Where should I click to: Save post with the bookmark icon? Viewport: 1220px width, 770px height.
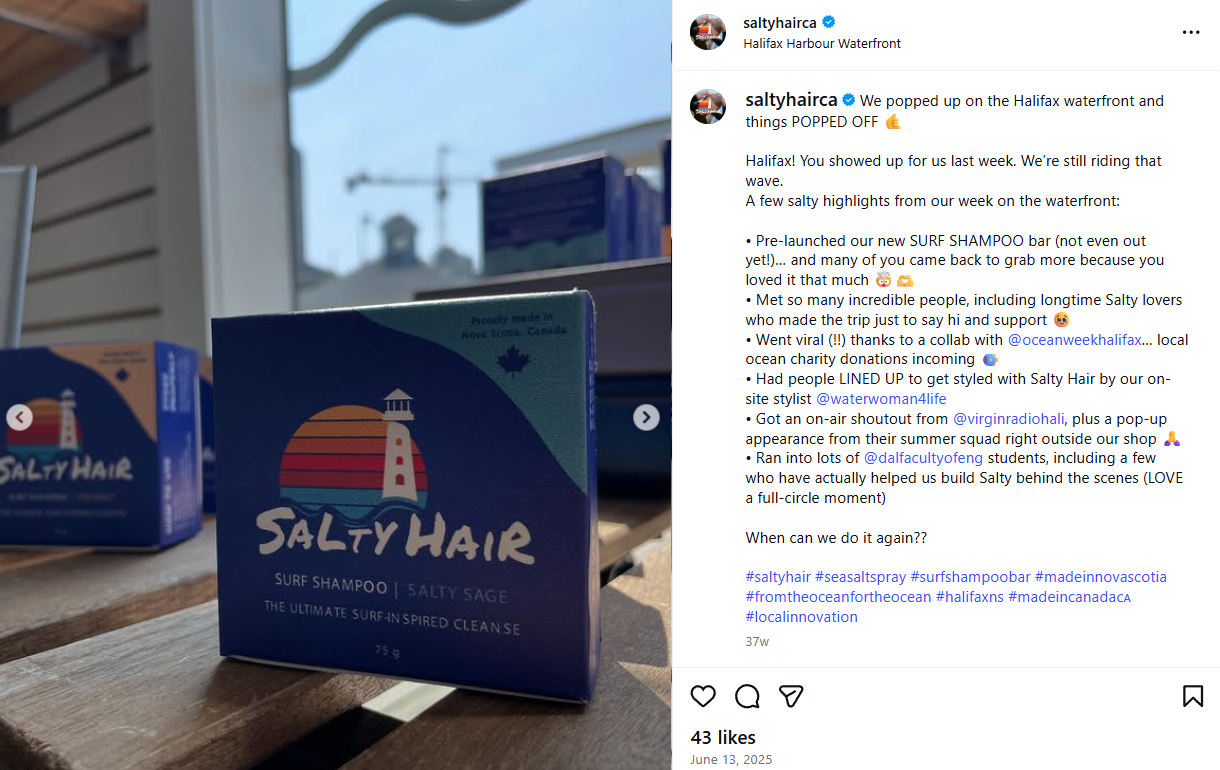pyautogui.click(x=1193, y=696)
